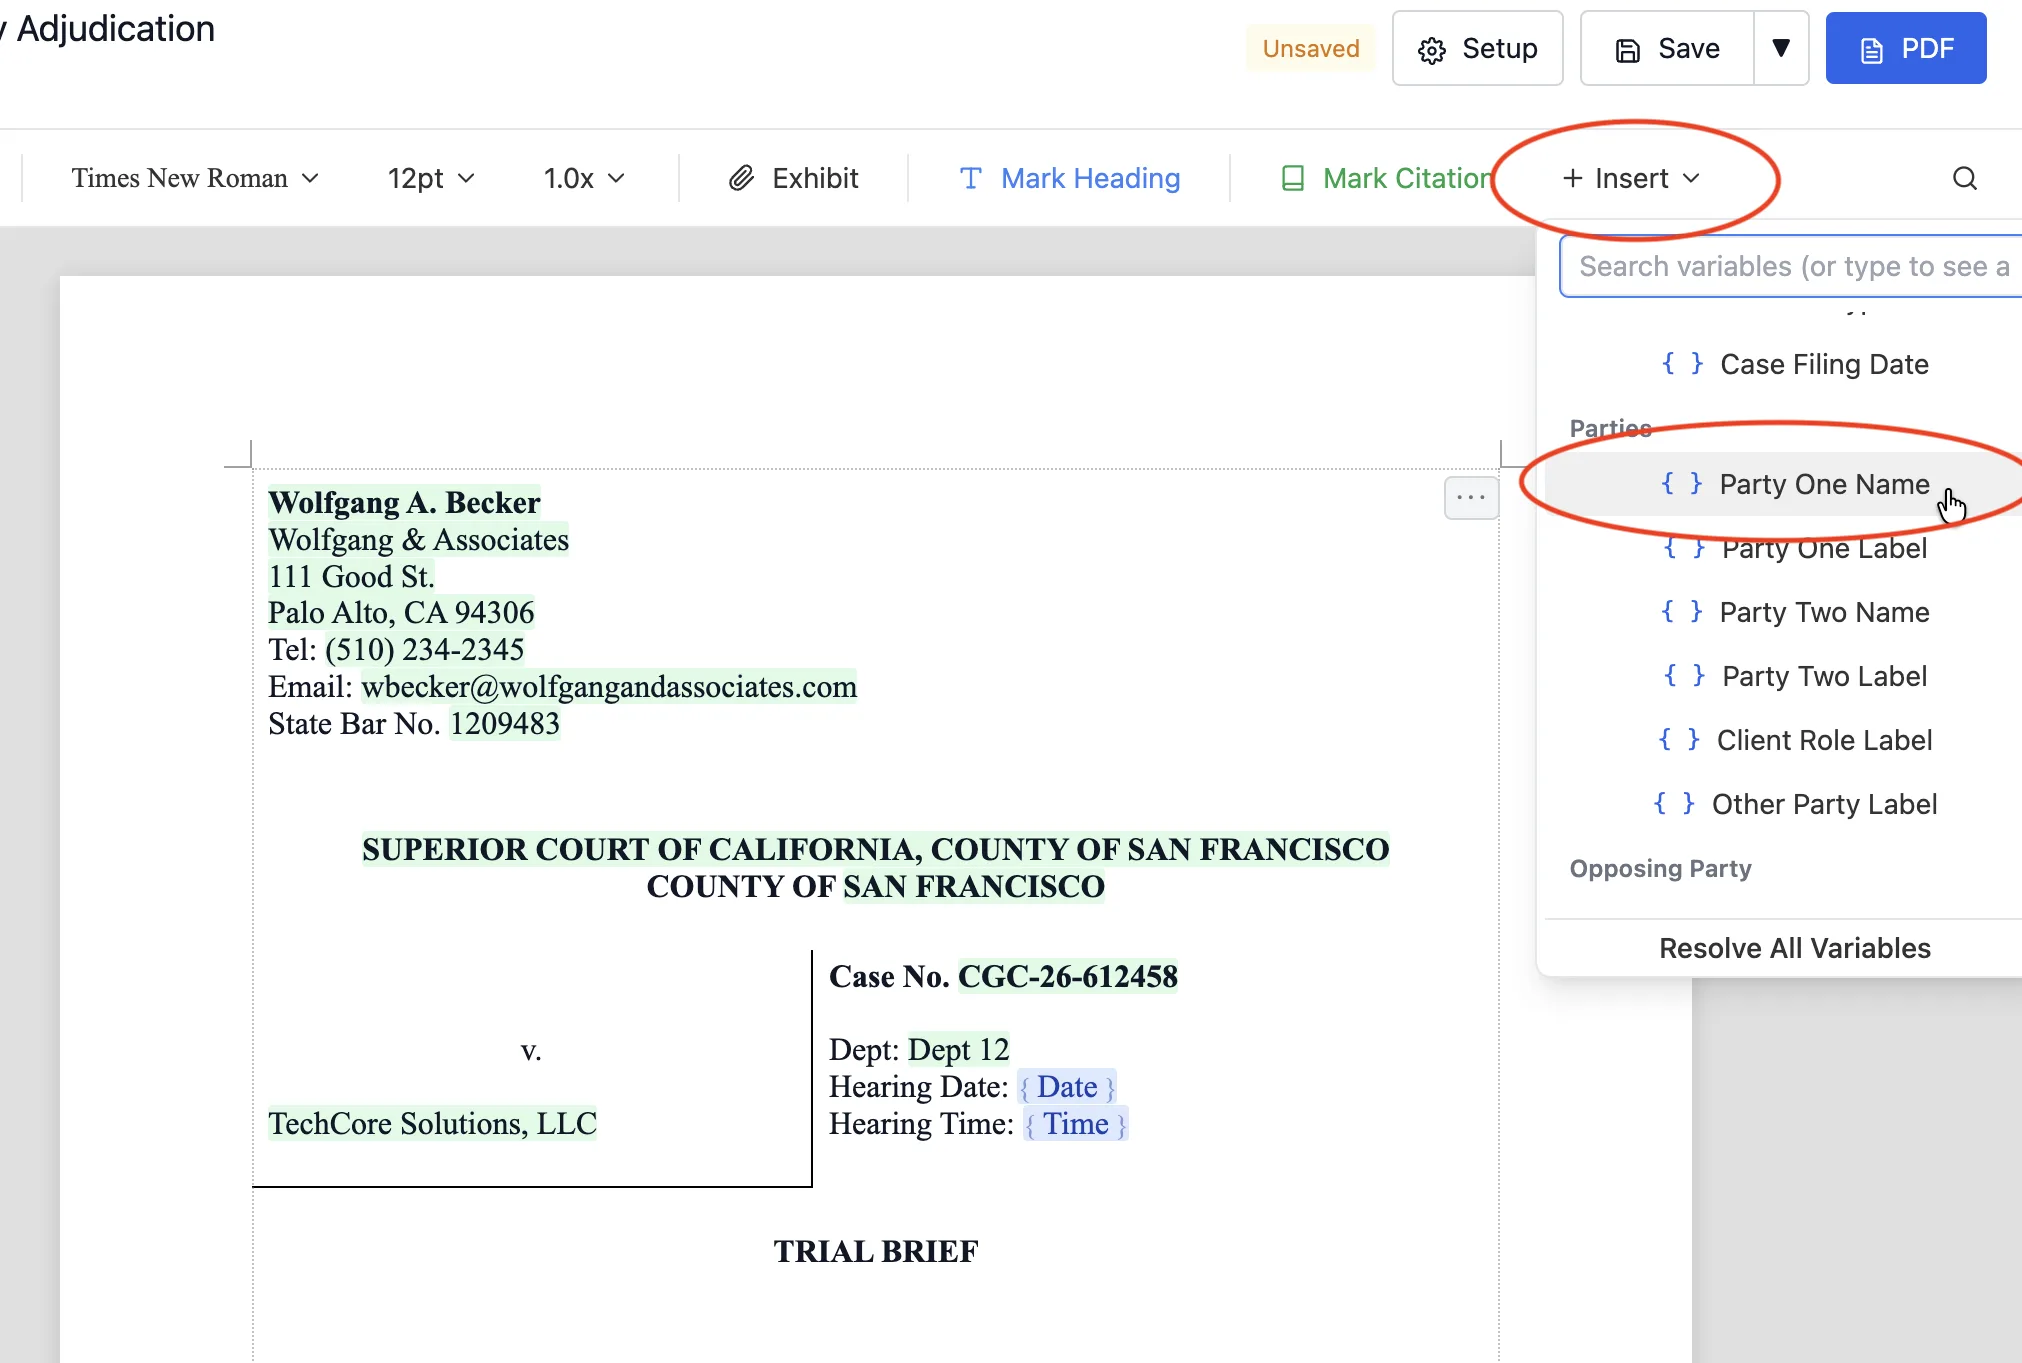Click the search magnifier icon in toolbar

1964,178
